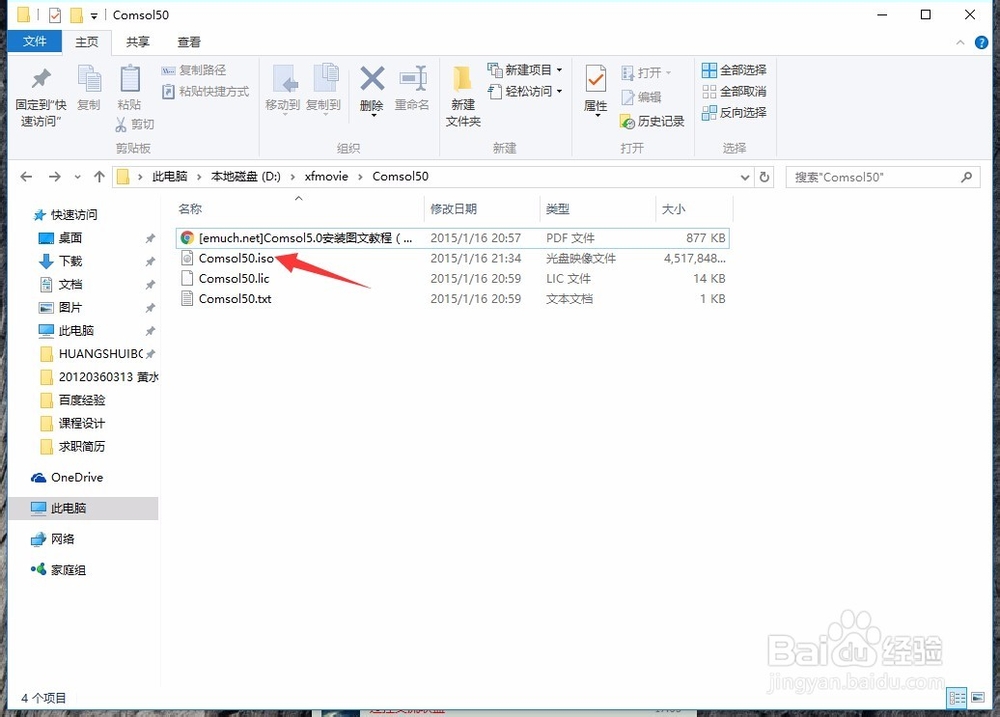This screenshot has width=1000, height=717.
Task: Click the Copy (复制) ribbon icon
Action: pyautogui.click(x=89, y=87)
